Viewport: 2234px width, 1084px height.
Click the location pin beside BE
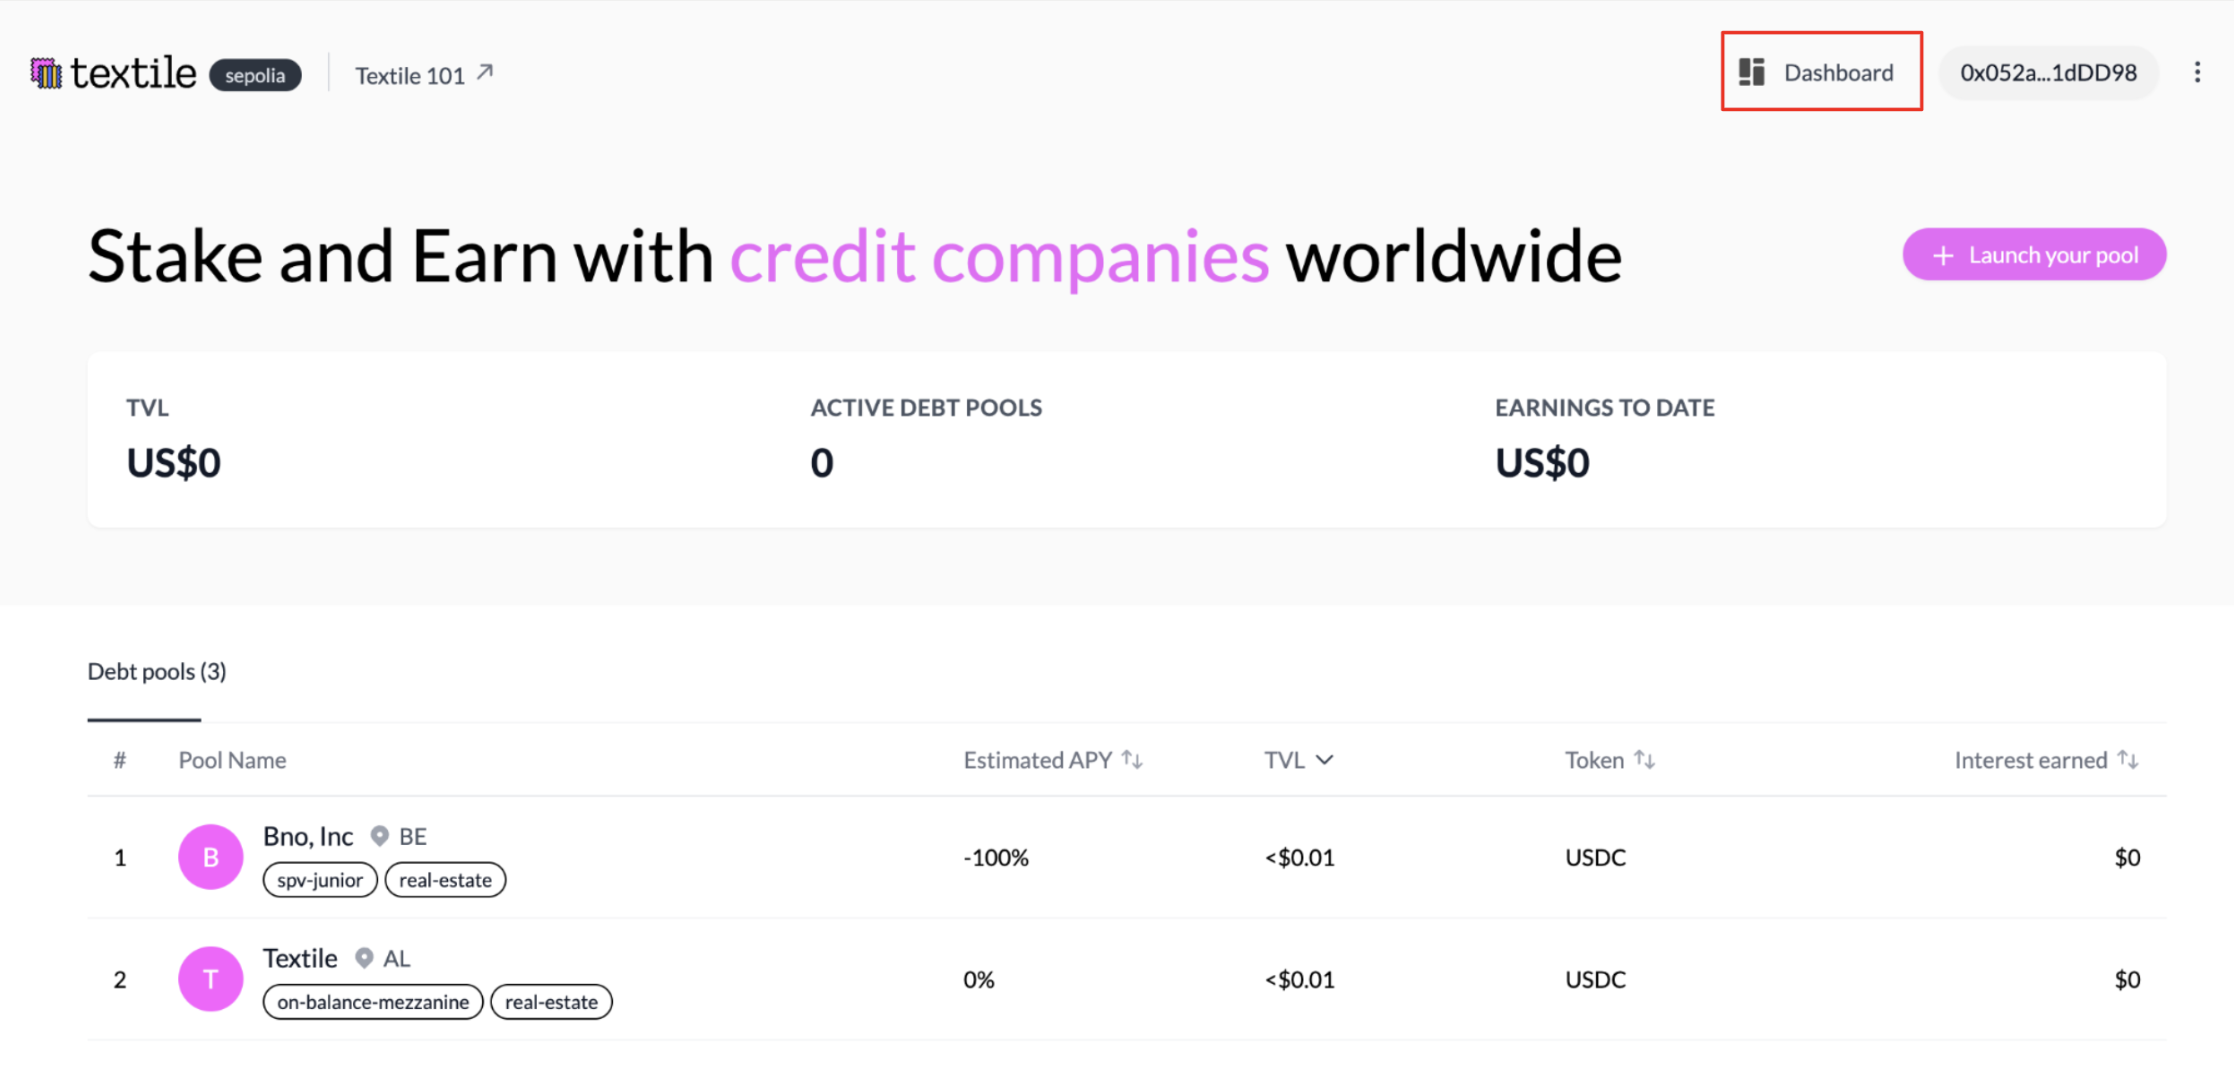[x=380, y=836]
